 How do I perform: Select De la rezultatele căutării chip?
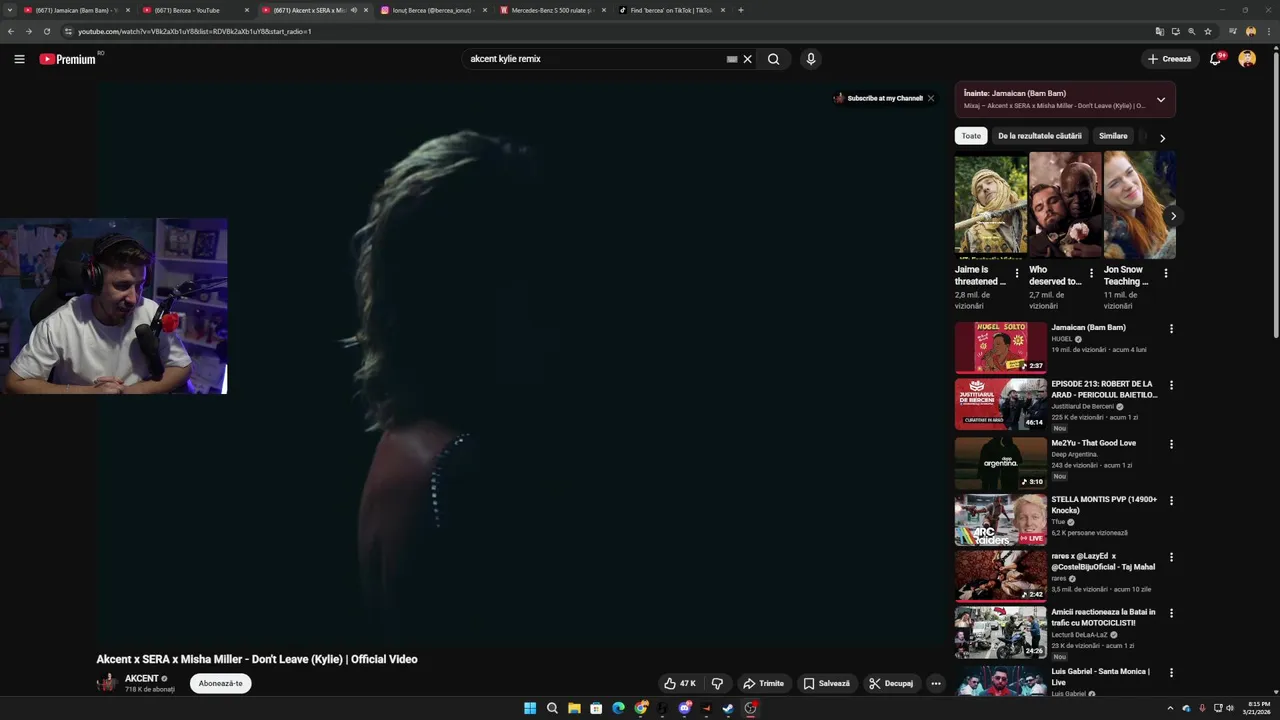click(x=1040, y=136)
